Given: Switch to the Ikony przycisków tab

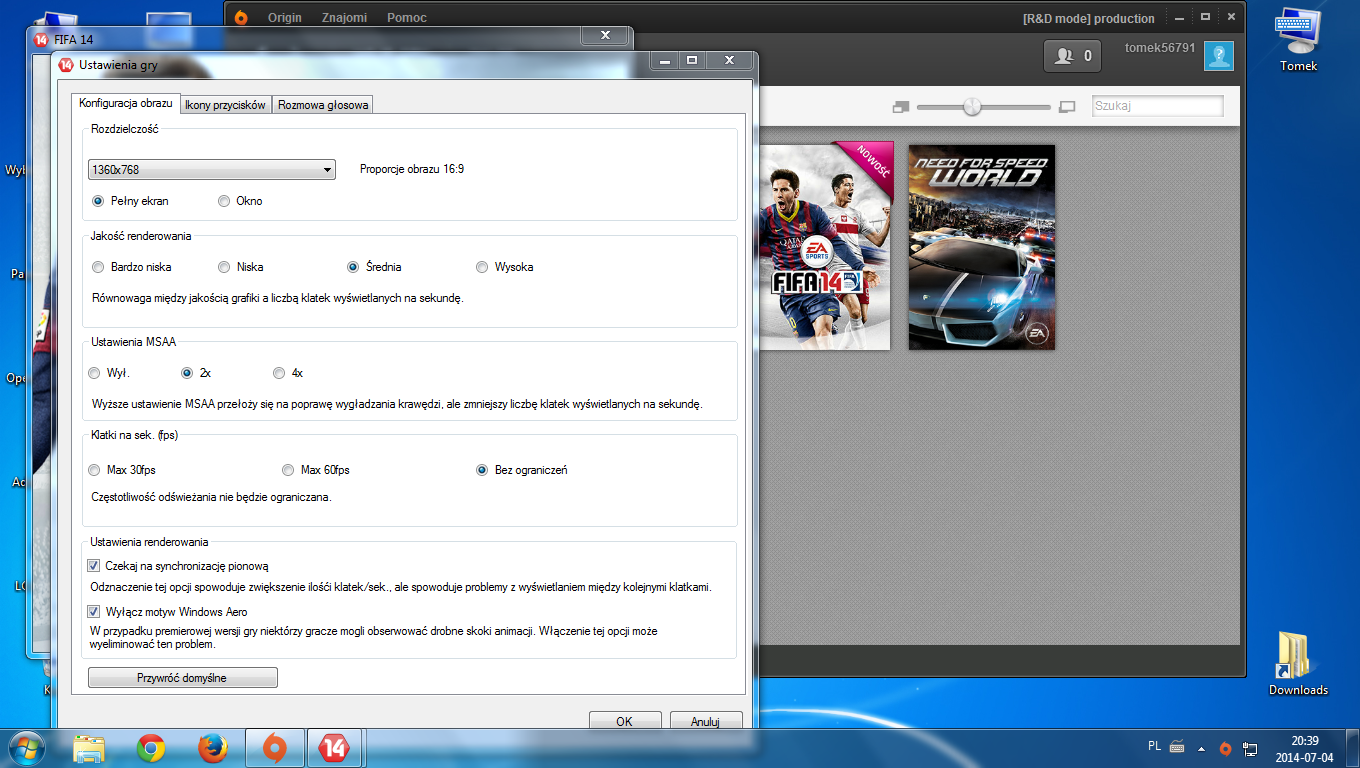Looking at the screenshot, I should pos(225,105).
